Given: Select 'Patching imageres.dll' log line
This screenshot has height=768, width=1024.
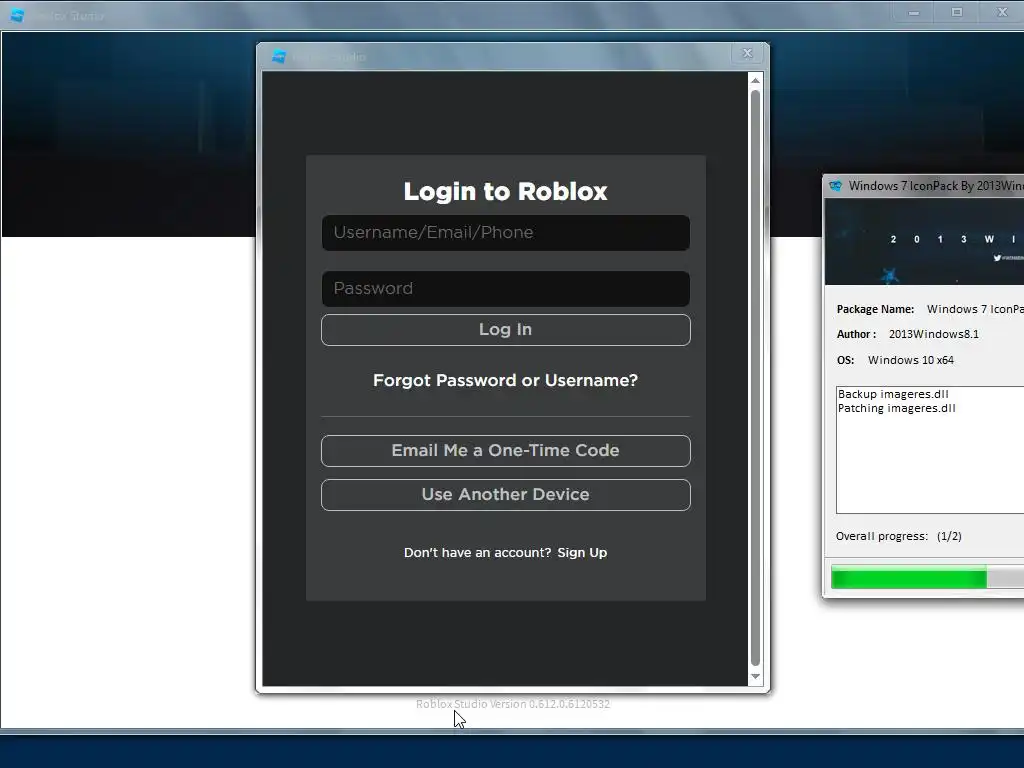Looking at the screenshot, I should [896, 408].
